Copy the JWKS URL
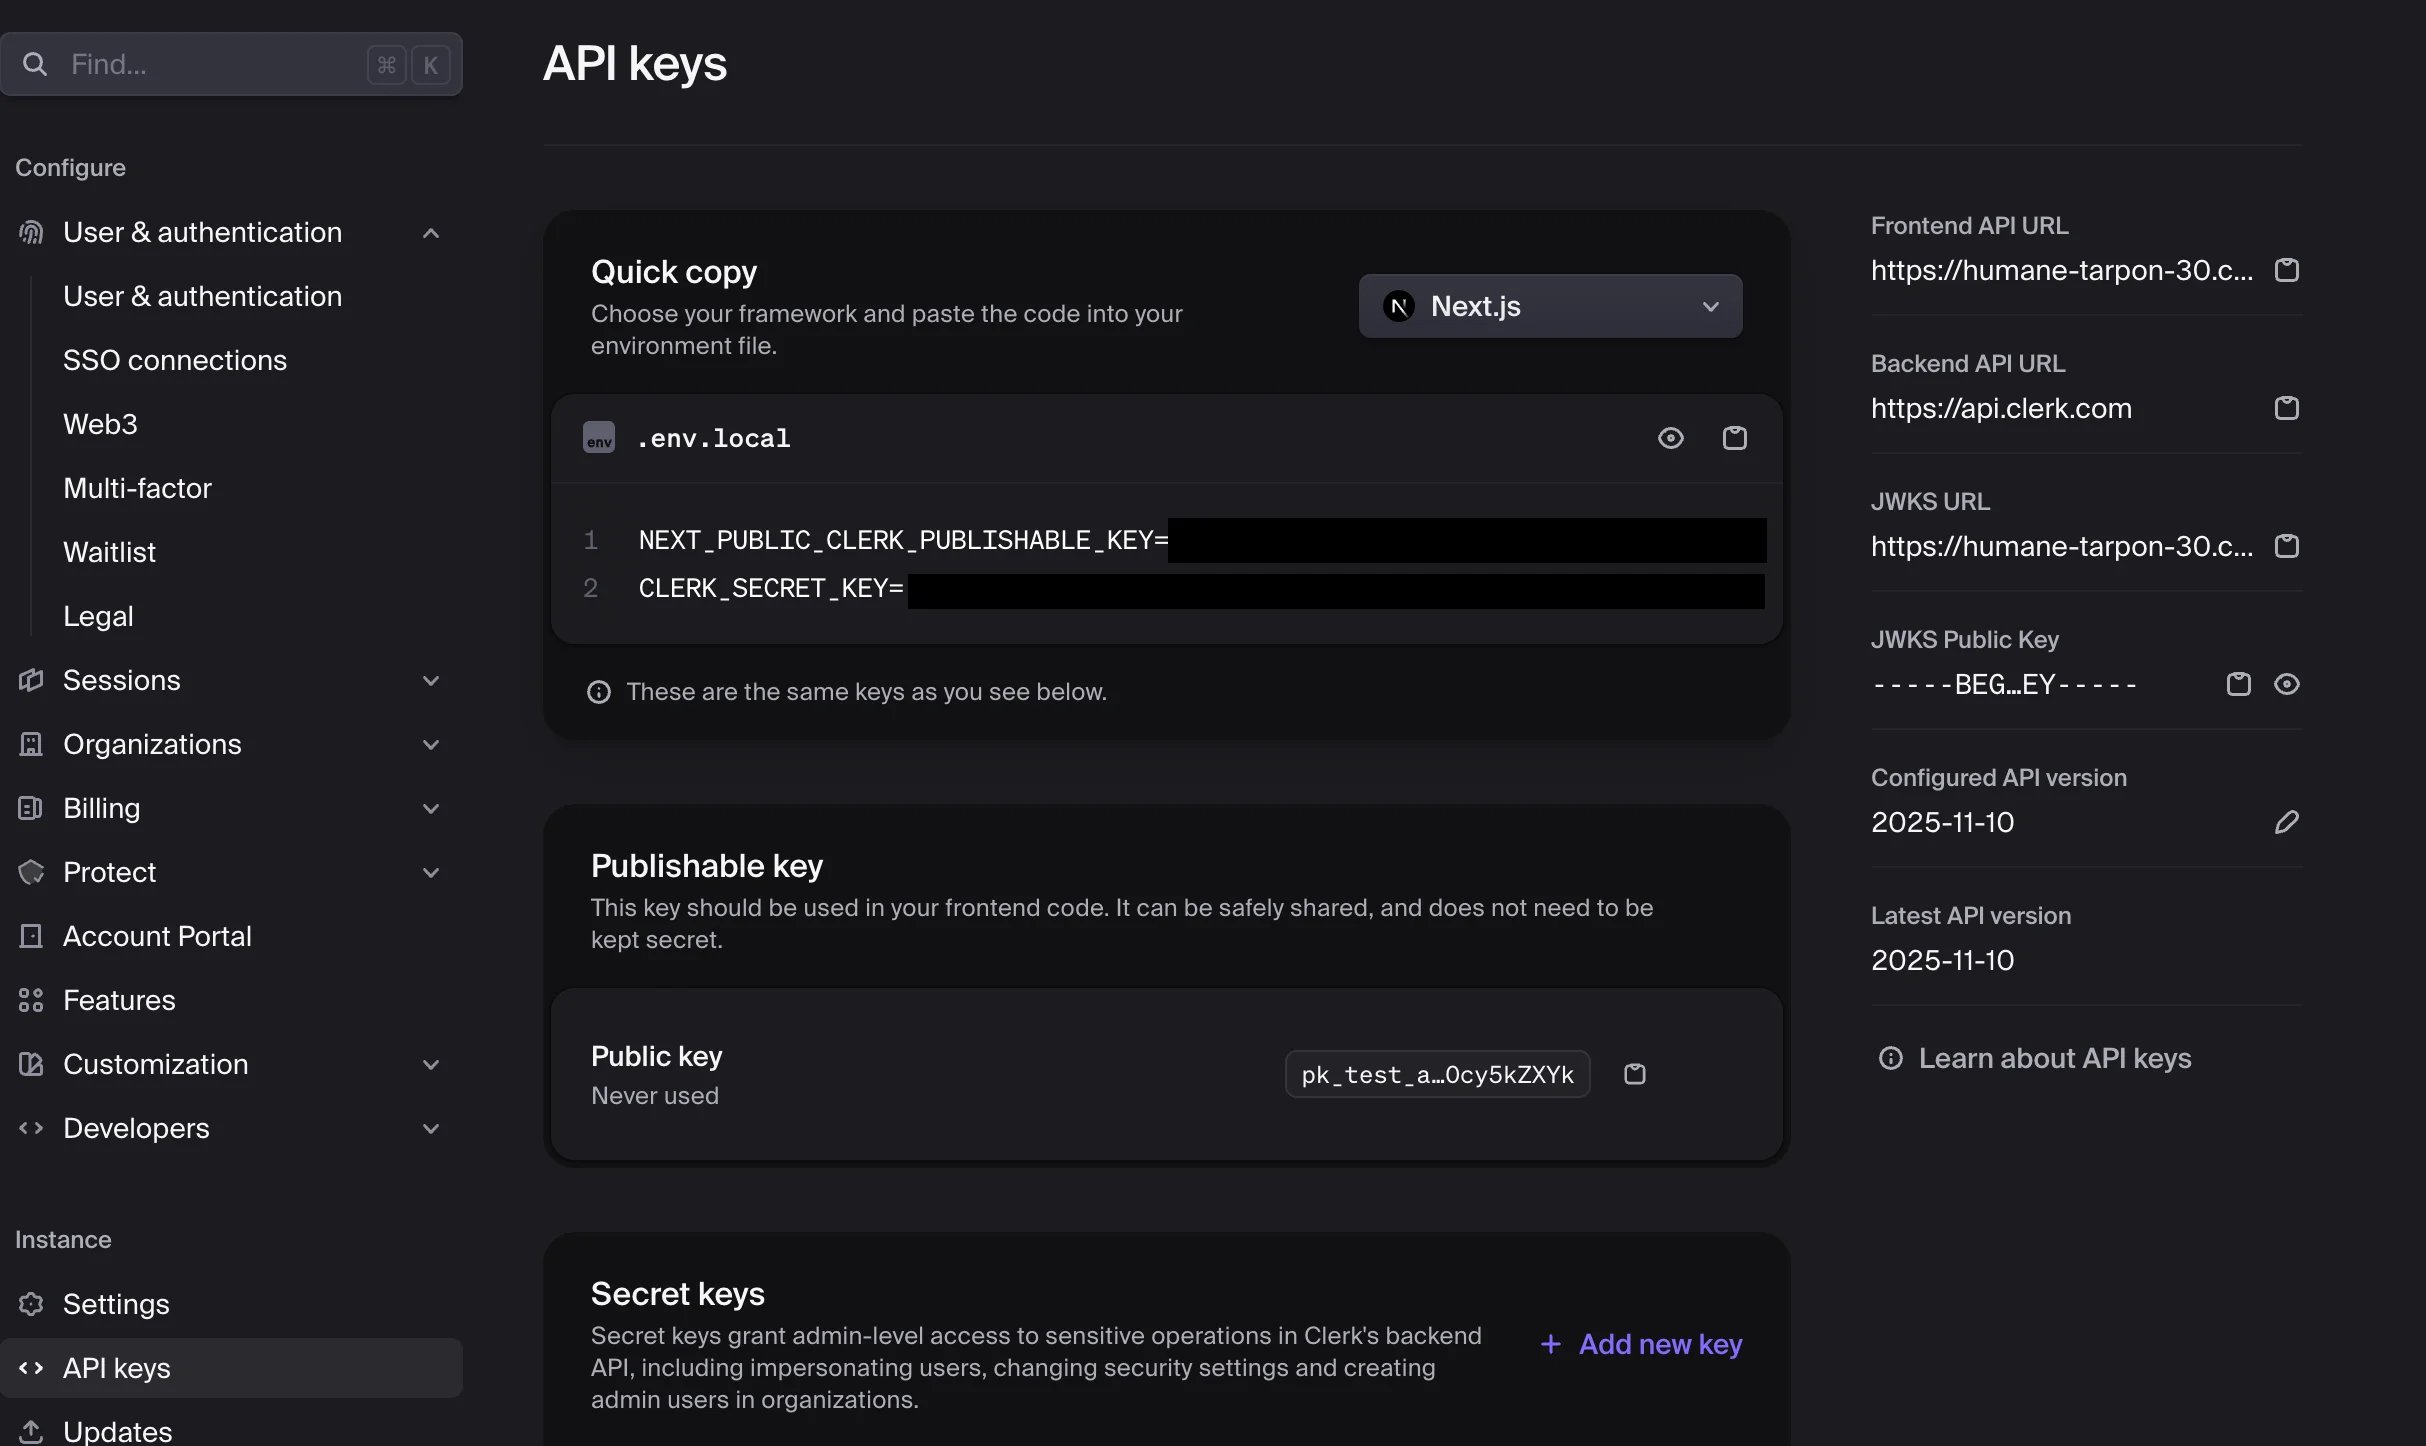The height and width of the screenshot is (1446, 2426). (2286, 547)
